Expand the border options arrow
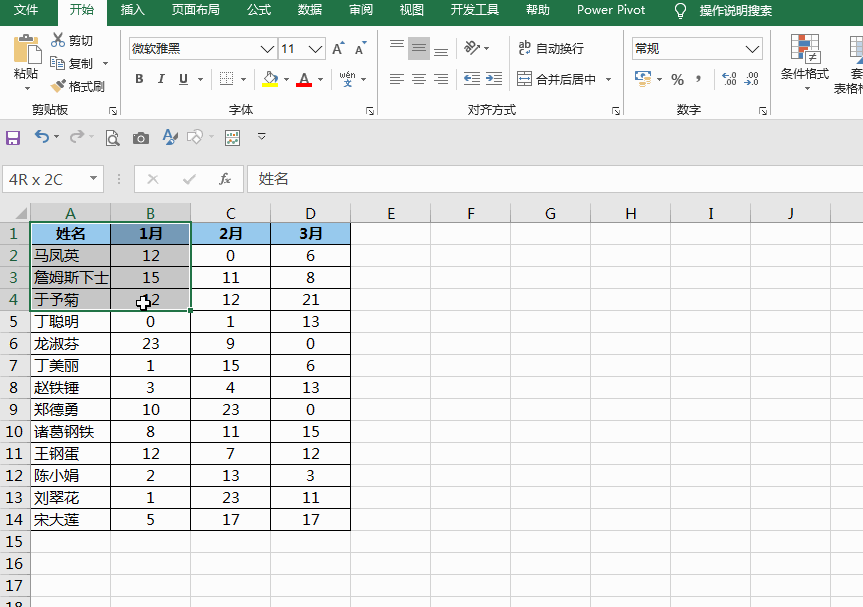 coord(243,79)
